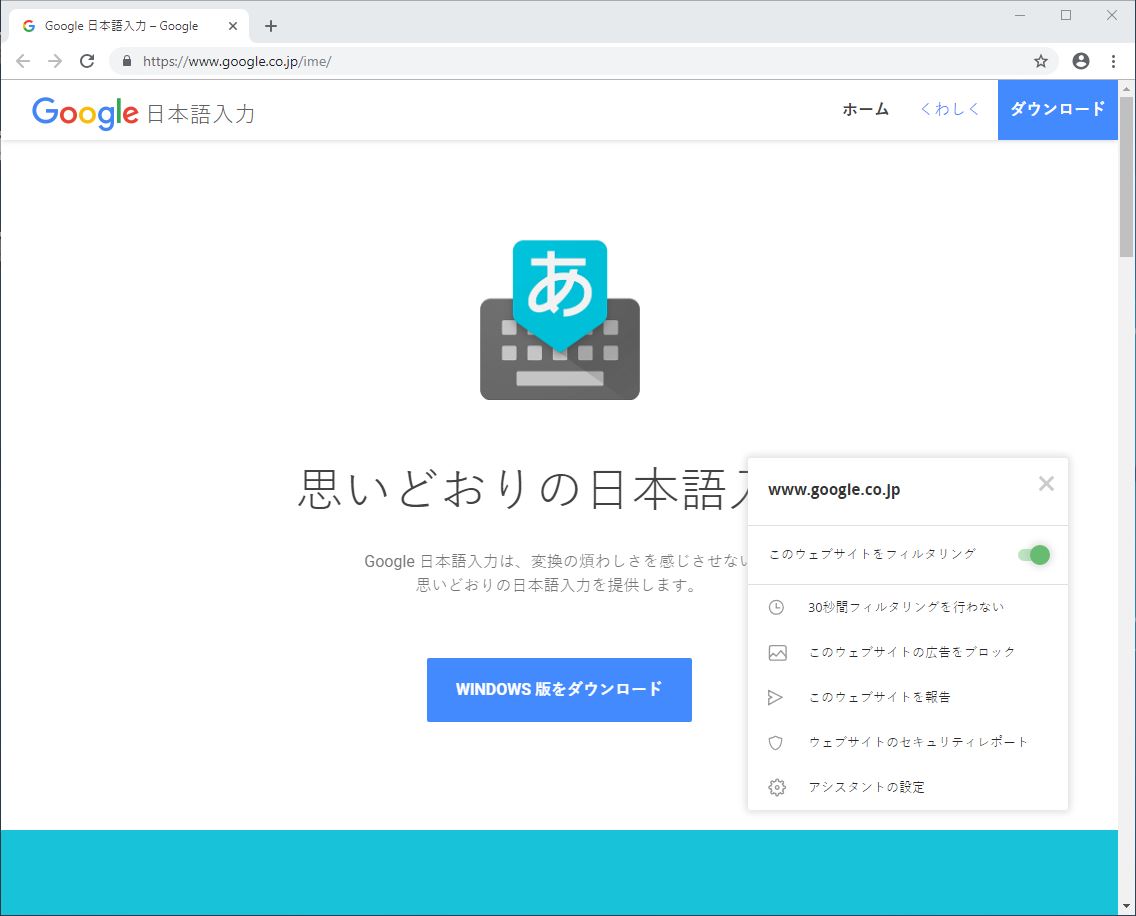Open the くわしく navigation link
This screenshot has height=916, width=1136.
click(950, 109)
